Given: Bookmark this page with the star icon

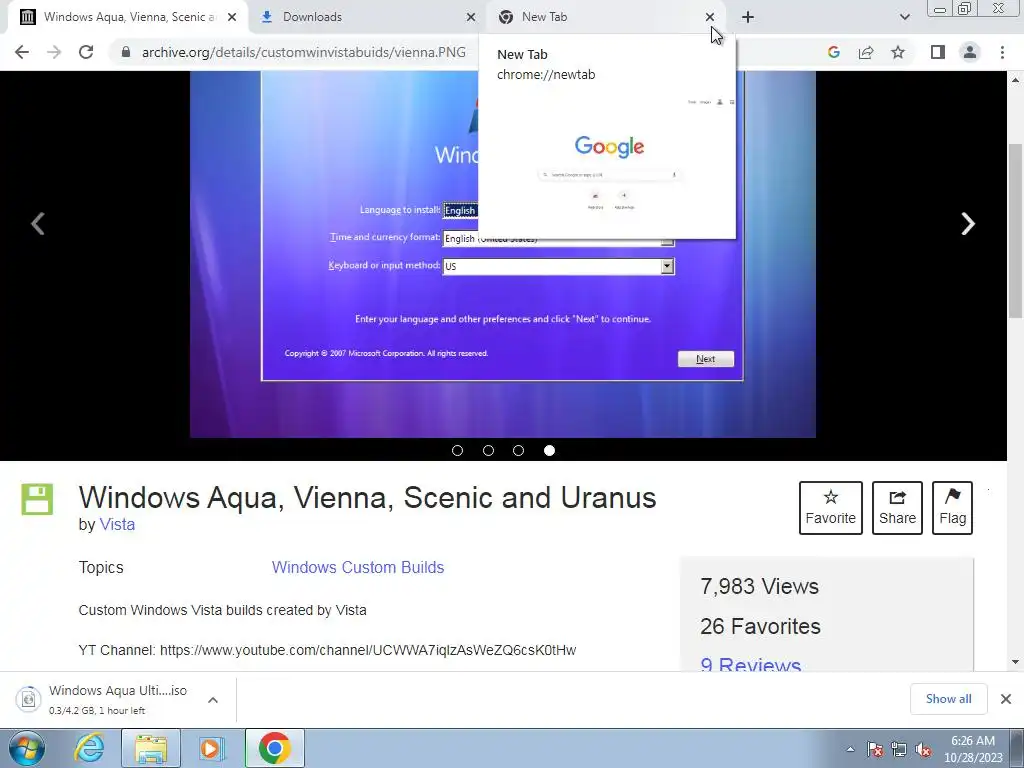Looking at the screenshot, I should (898, 52).
